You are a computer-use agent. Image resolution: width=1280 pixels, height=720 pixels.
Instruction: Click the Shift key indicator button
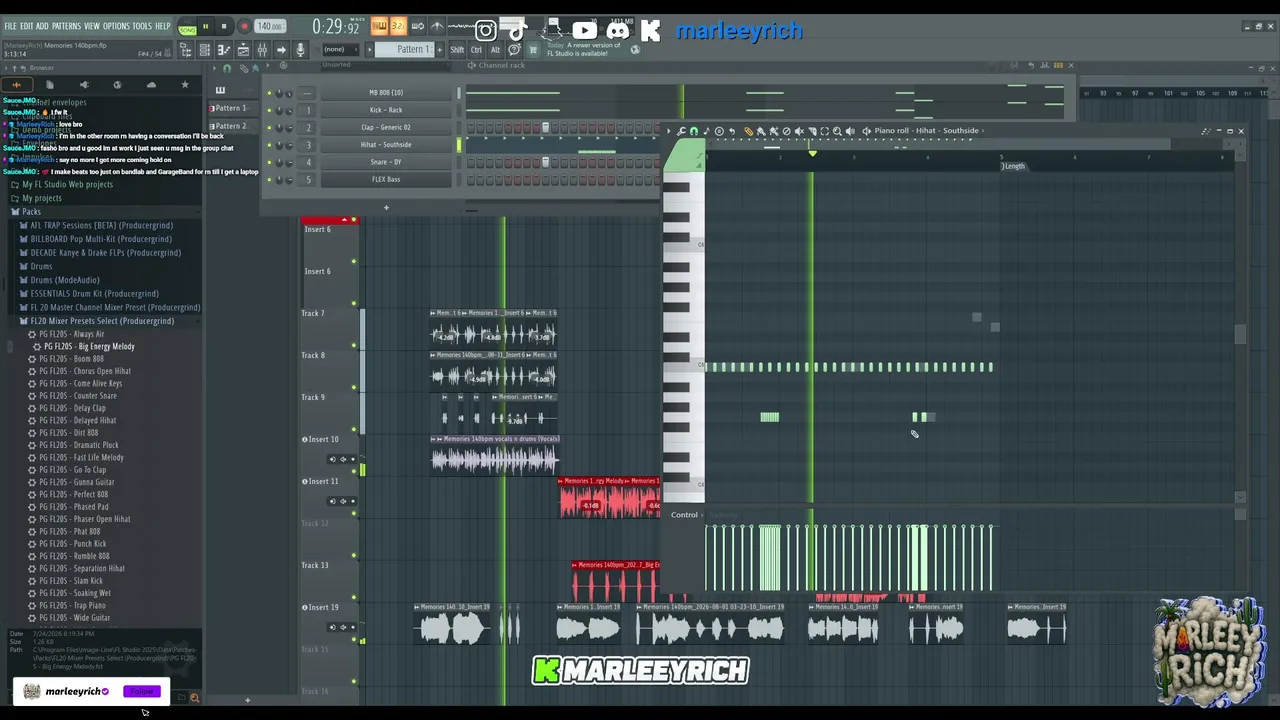pos(457,50)
